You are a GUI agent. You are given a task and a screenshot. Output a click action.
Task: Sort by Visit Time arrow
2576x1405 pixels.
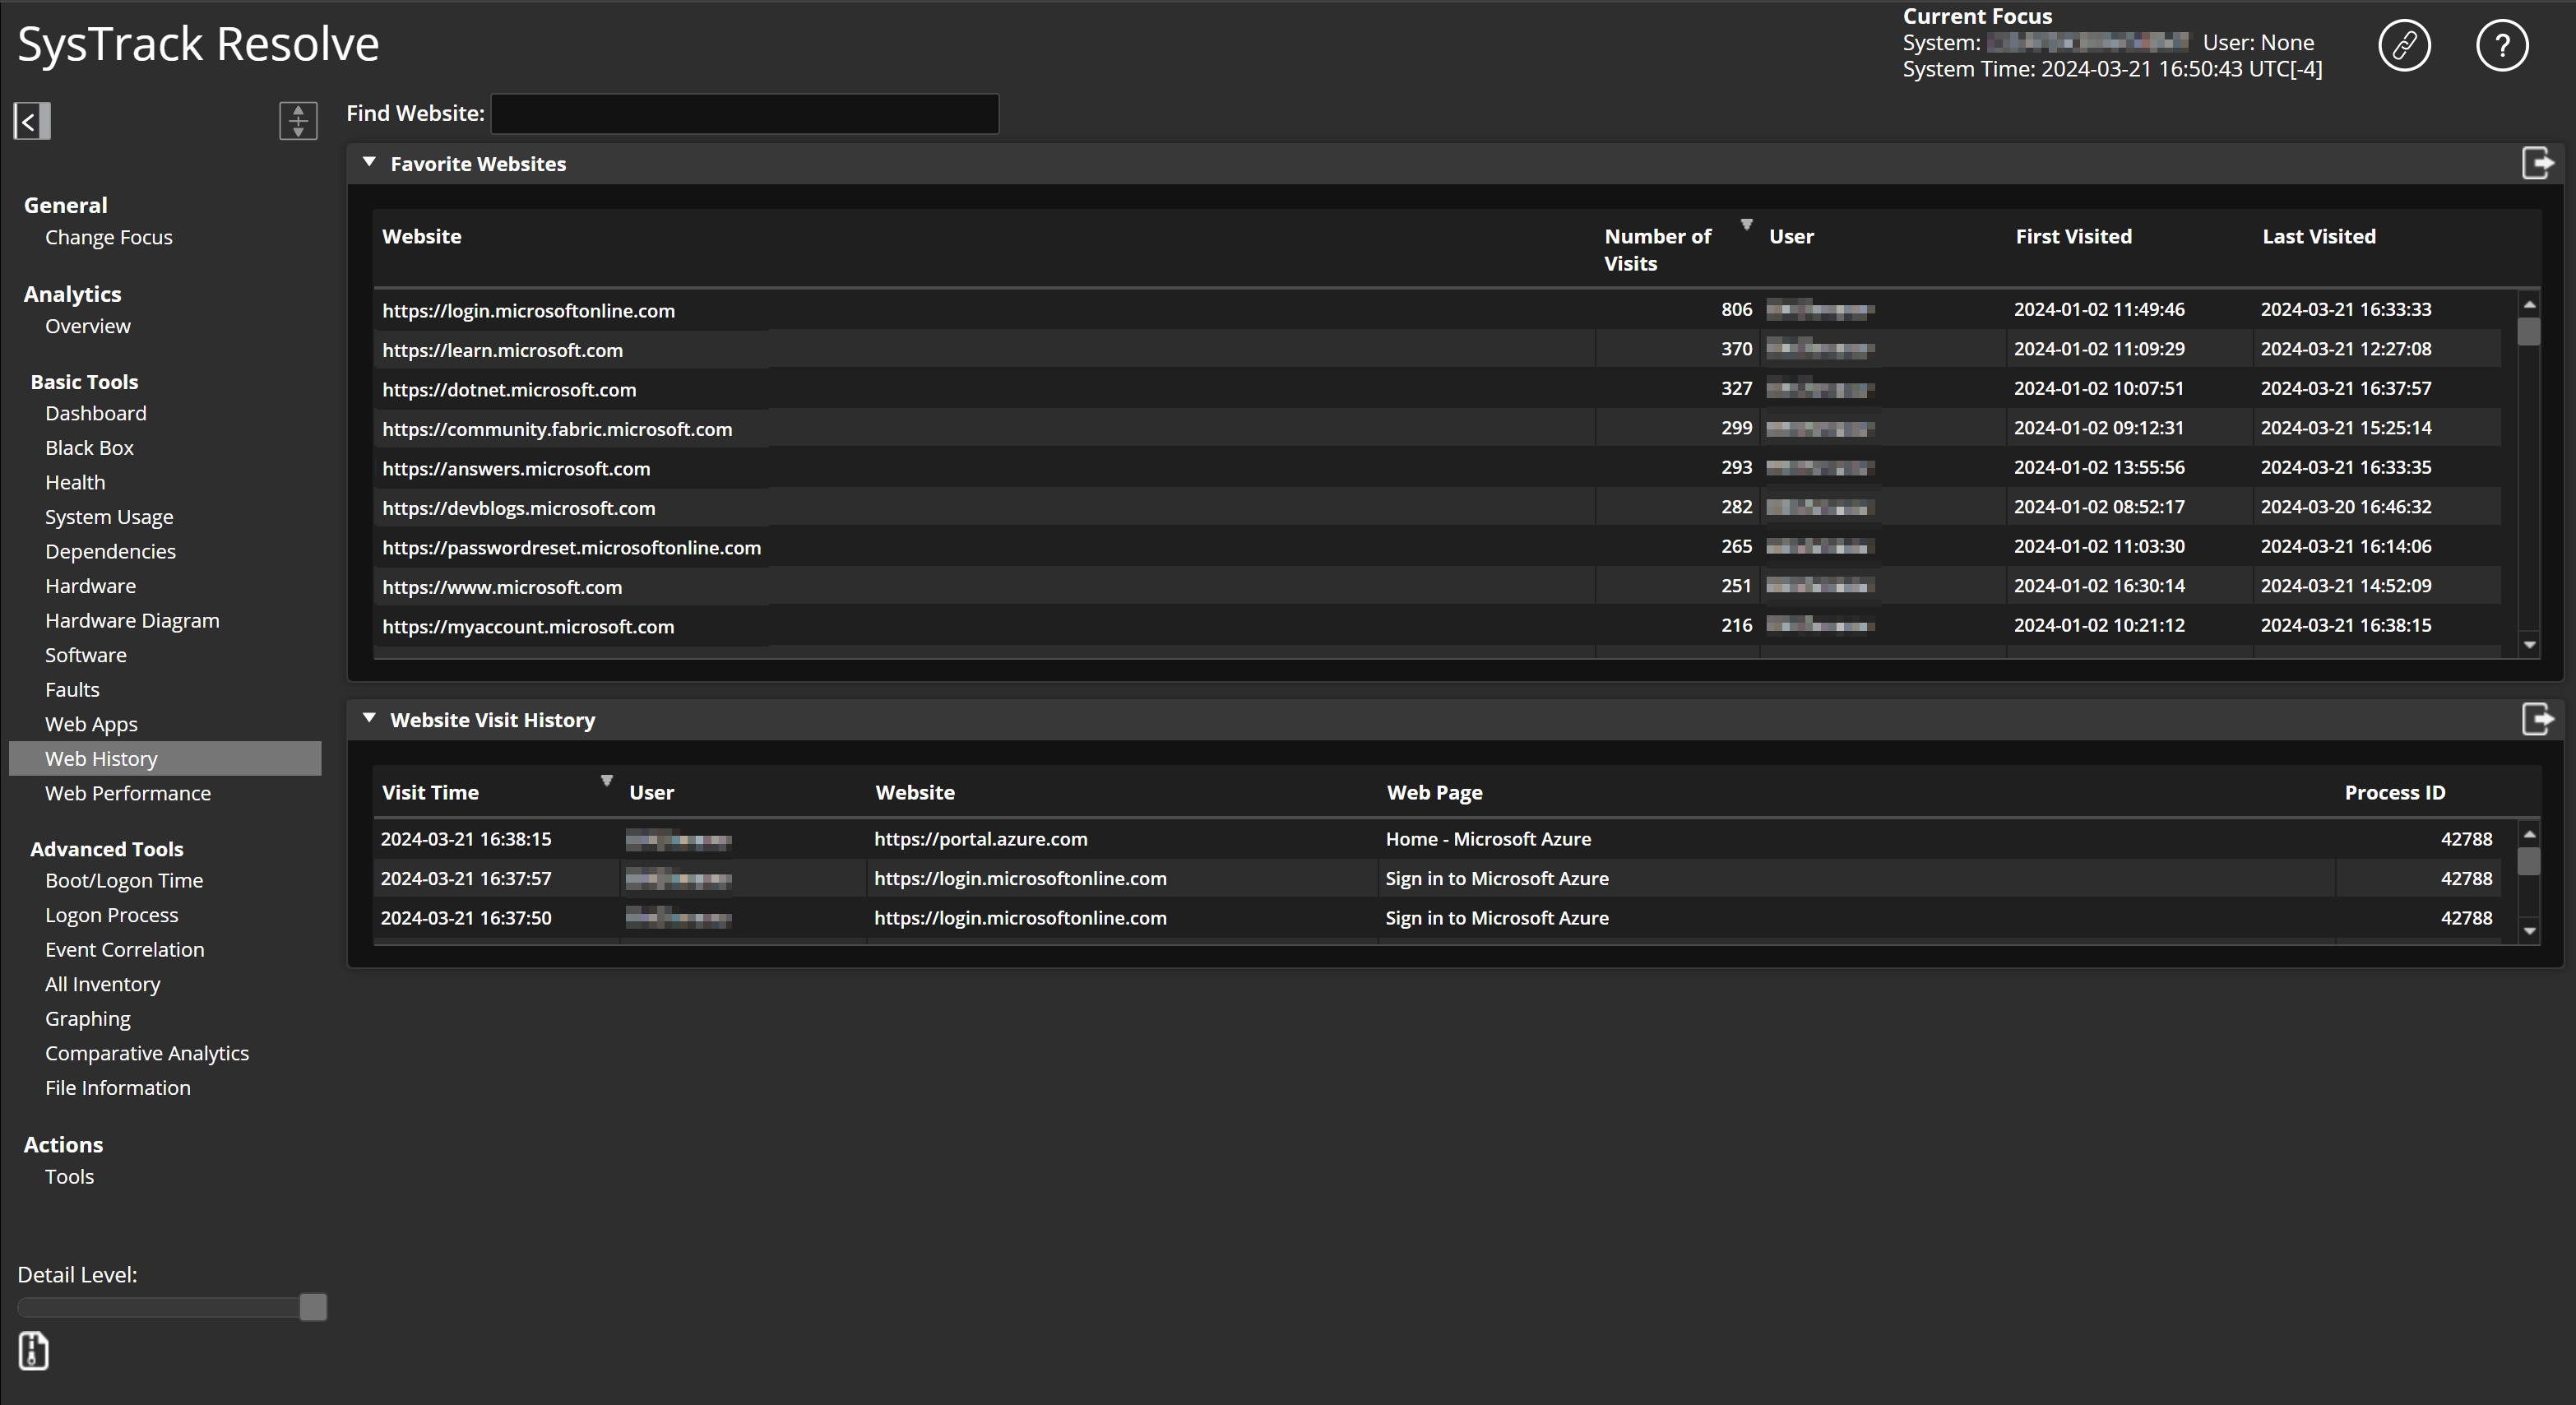(606, 781)
